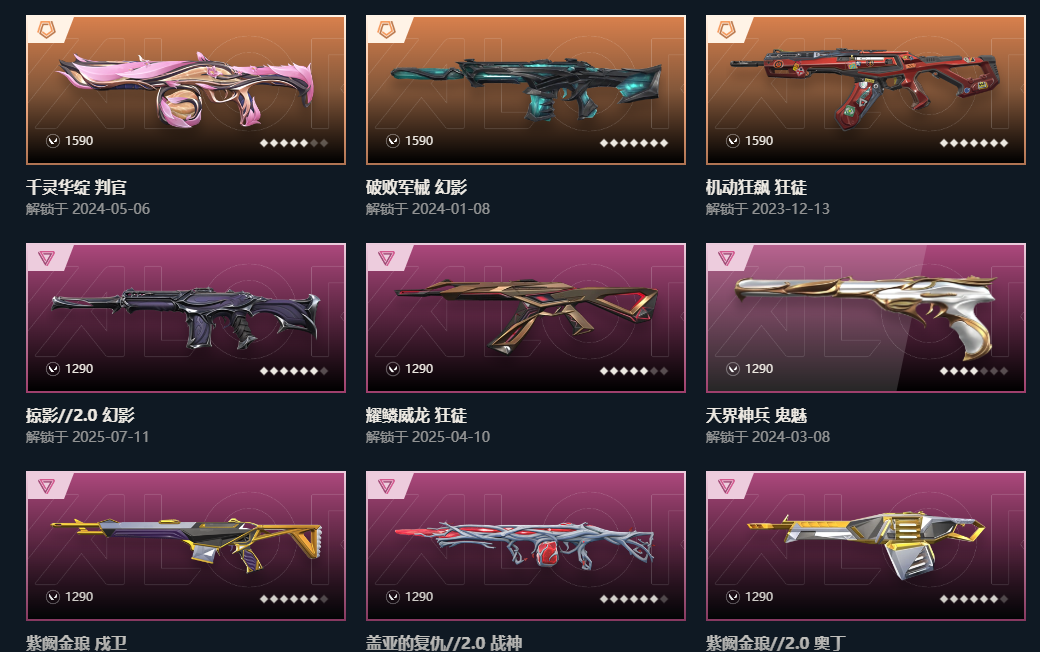The image size is (1040, 652).
Task: Click the upgrade level diamonds on 耀鳞威龙 狂徒
Action: [633, 371]
